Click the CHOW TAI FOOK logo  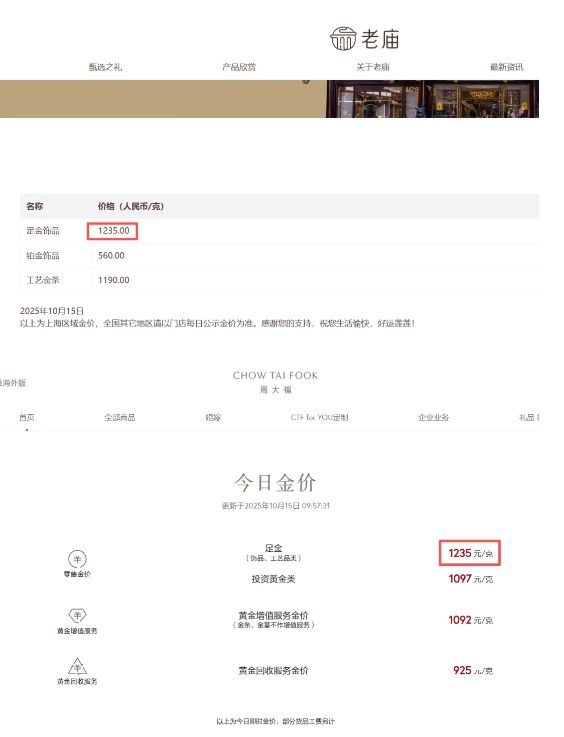(275, 382)
